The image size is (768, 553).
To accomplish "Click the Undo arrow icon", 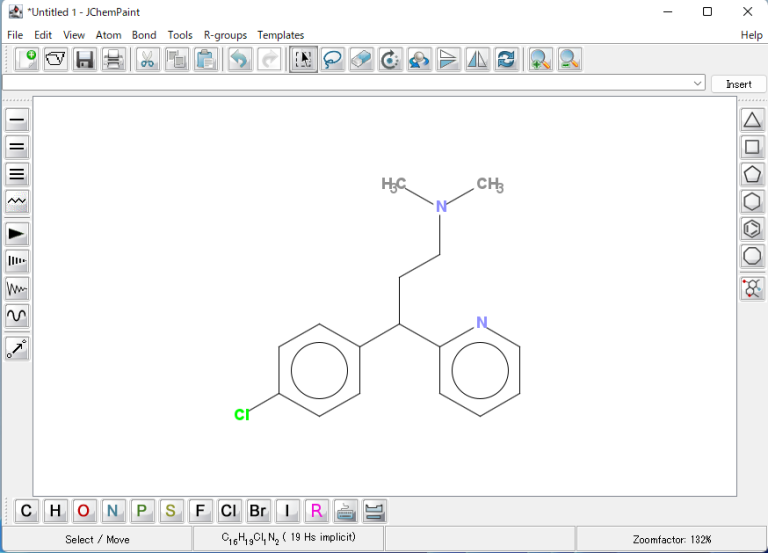I will click(240, 60).
